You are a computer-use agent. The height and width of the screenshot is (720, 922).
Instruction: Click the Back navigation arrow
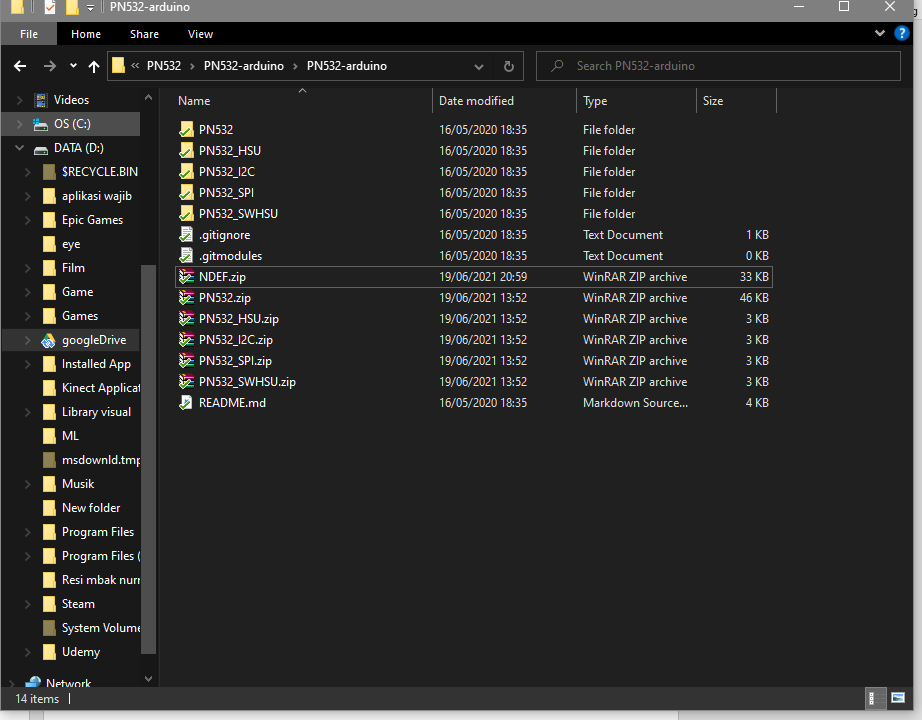pos(21,66)
